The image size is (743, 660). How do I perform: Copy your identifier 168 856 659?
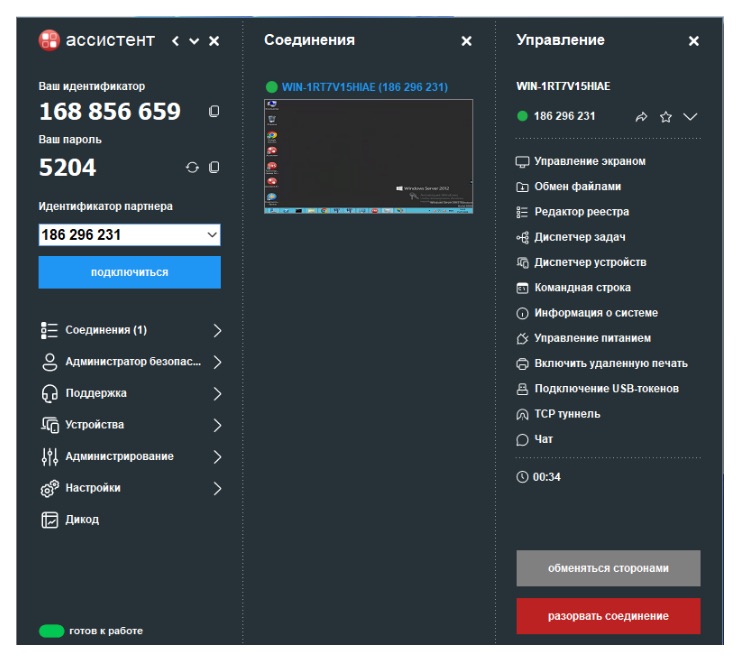pyautogui.click(x=214, y=111)
